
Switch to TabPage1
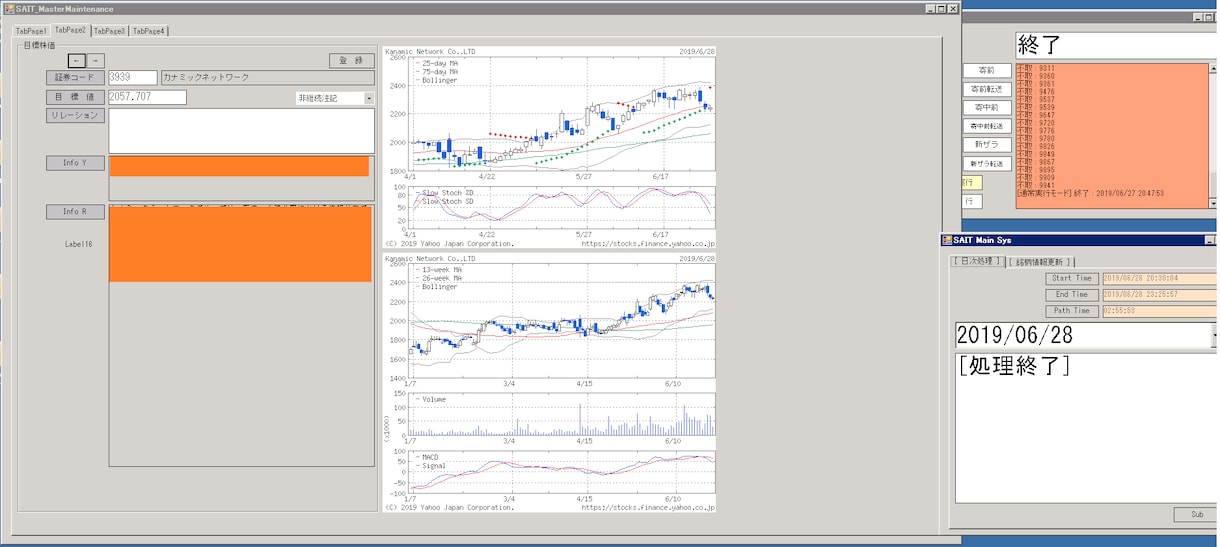click(x=31, y=31)
